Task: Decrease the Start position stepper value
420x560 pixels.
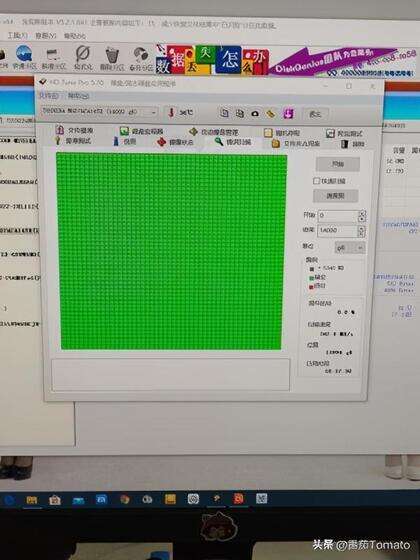Action: click(x=362, y=218)
